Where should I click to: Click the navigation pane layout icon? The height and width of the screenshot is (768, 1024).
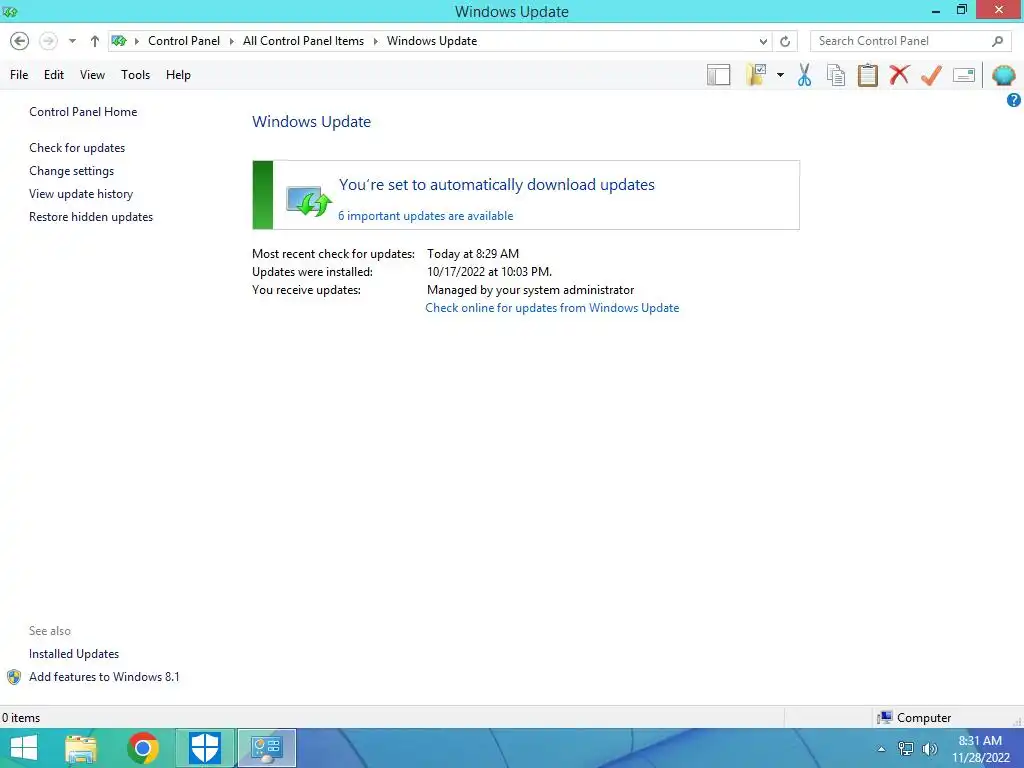pos(718,75)
